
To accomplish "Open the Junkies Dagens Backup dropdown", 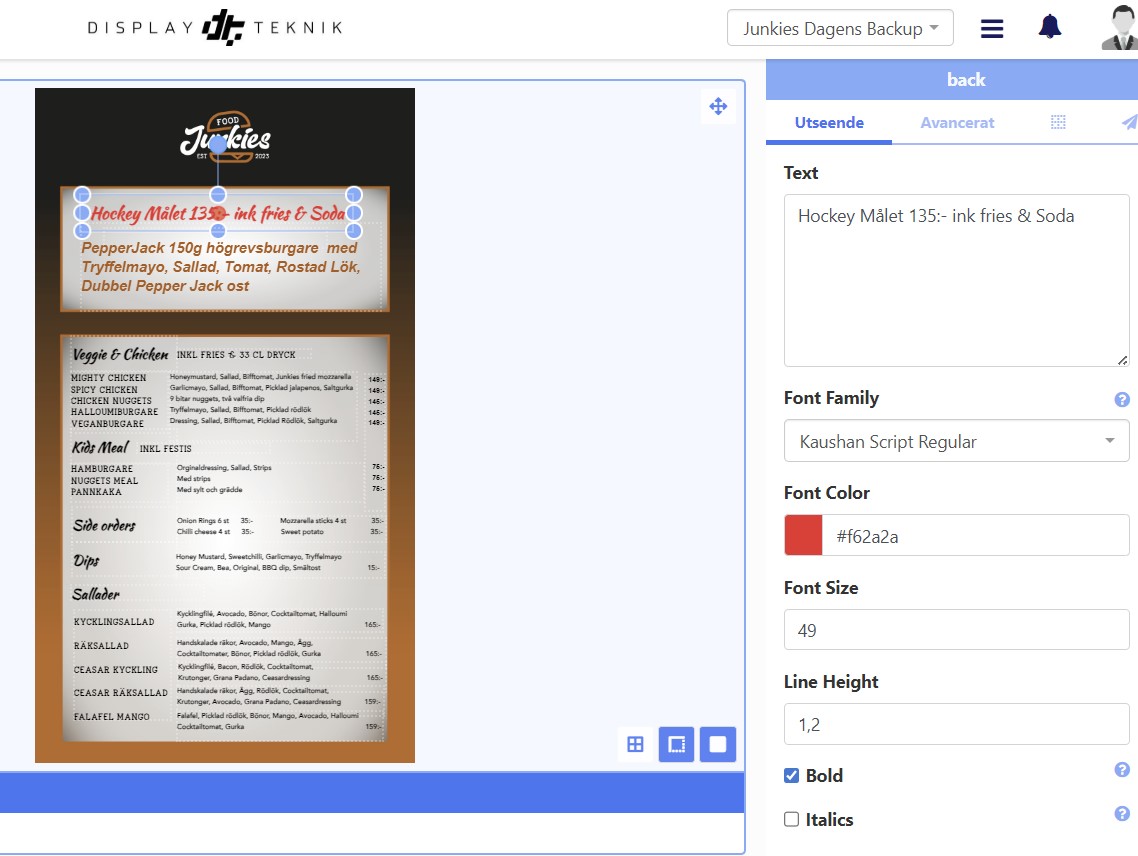I will click(840, 28).
